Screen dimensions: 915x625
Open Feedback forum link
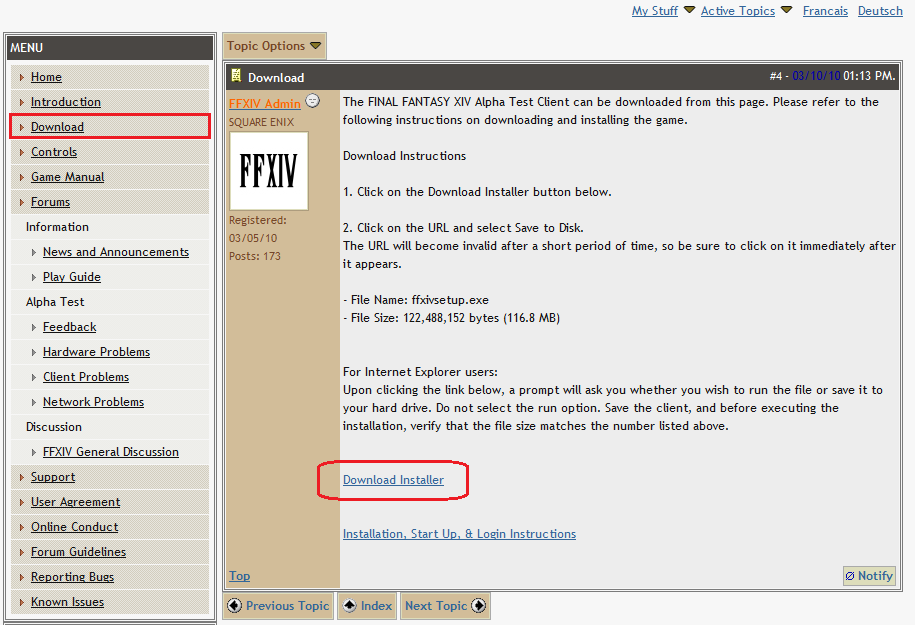coord(69,327)
